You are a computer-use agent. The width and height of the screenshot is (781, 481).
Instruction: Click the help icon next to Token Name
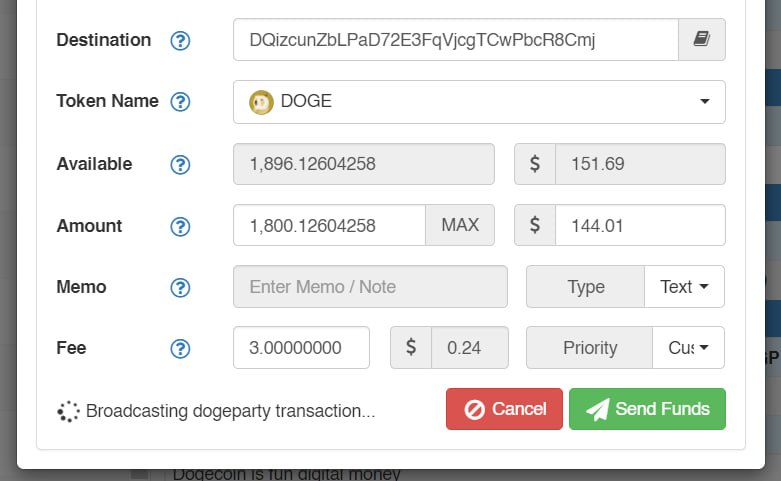click(x=180, y=102)
